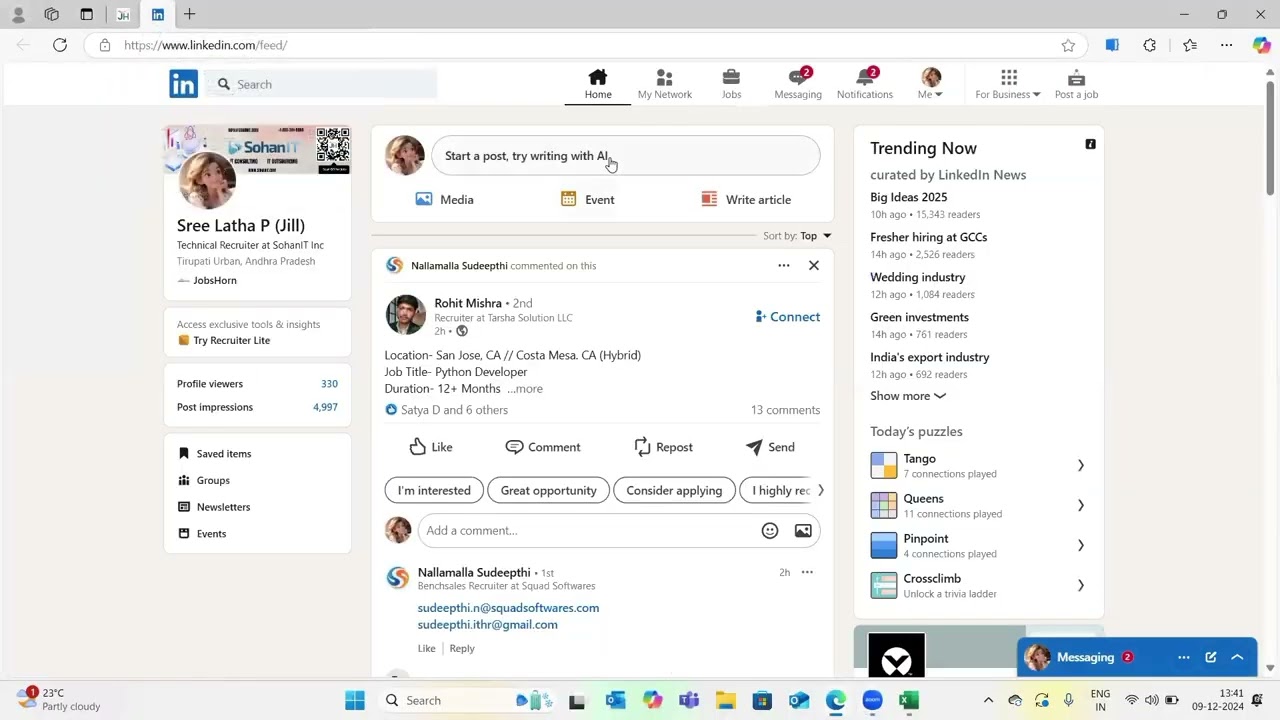
Task: Open Big Ideas 2025 news story
Action: coord(908,197)
